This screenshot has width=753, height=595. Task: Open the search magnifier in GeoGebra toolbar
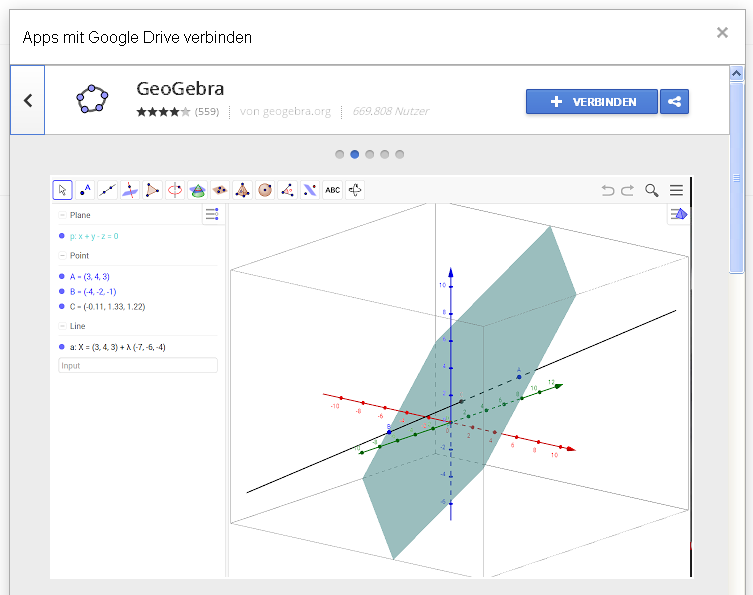tap(652, 190)
